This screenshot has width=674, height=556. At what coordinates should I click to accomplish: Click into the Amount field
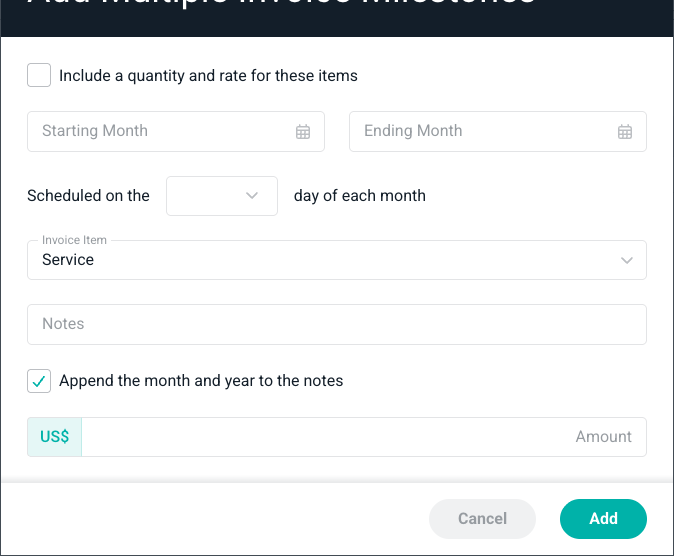364,437
